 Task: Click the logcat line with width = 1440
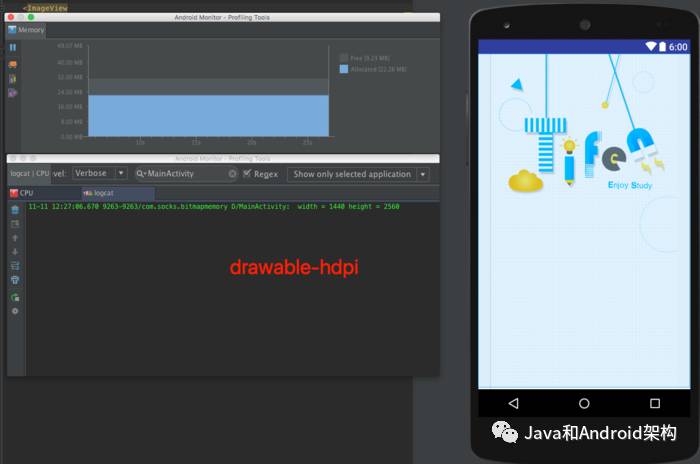point(214,207)
